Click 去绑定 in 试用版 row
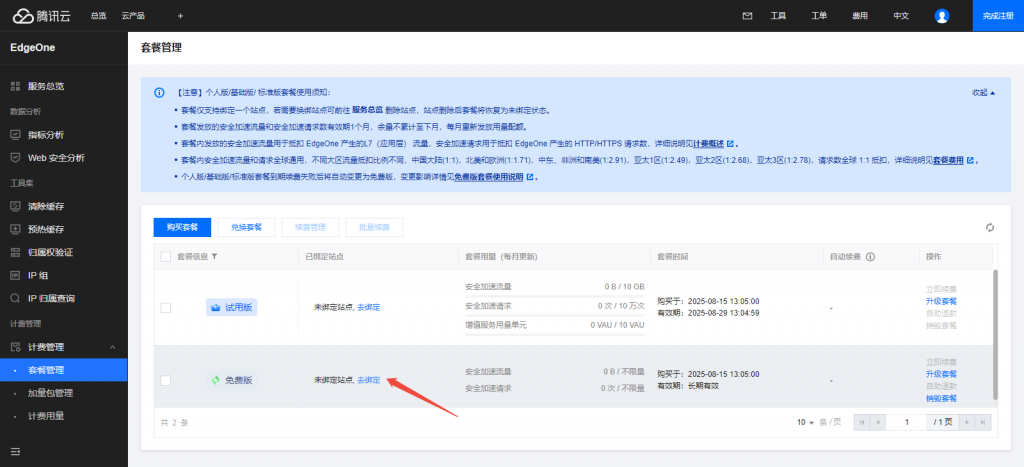Viewport: 1024px width, 467px height. tap(368, 307)
